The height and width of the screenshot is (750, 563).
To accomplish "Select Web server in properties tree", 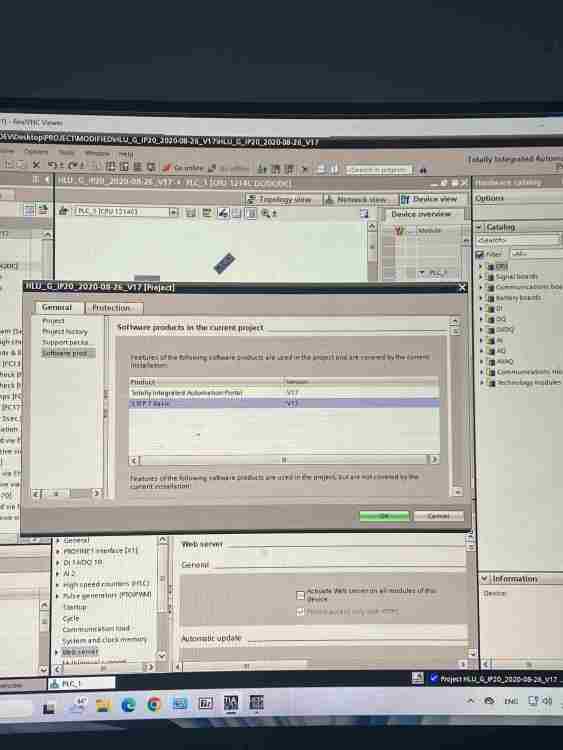I will 80,652.
